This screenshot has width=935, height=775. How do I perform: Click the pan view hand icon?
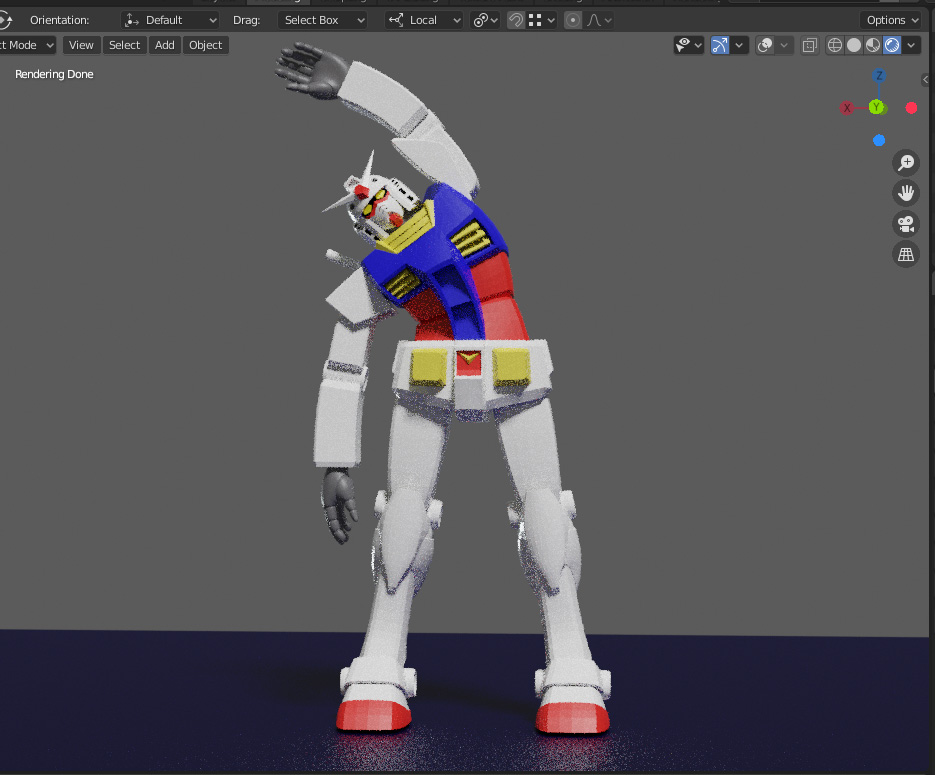tap(906, 193)
